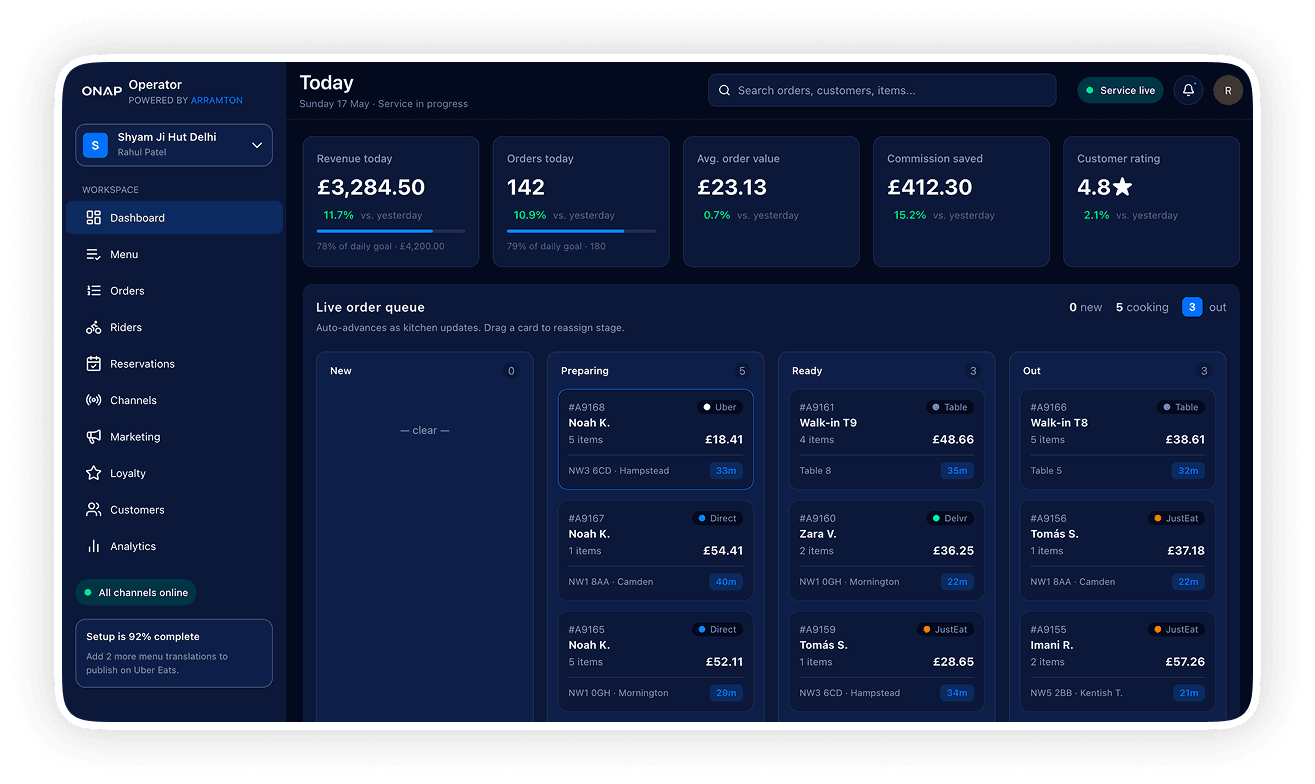The image size is (1315, 784).
Task: Click the blue S restaurant avatar
Action: click(95, 145)
